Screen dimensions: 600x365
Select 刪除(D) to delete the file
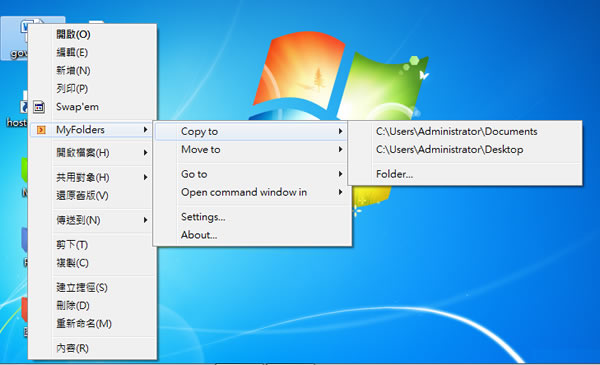click(x=92, y=305)
